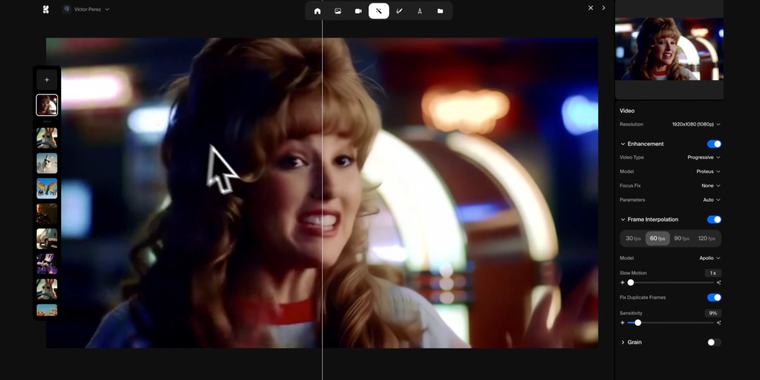Click the app logo at top left
Viewport: 760px width, 380px height.
[46, 9]
